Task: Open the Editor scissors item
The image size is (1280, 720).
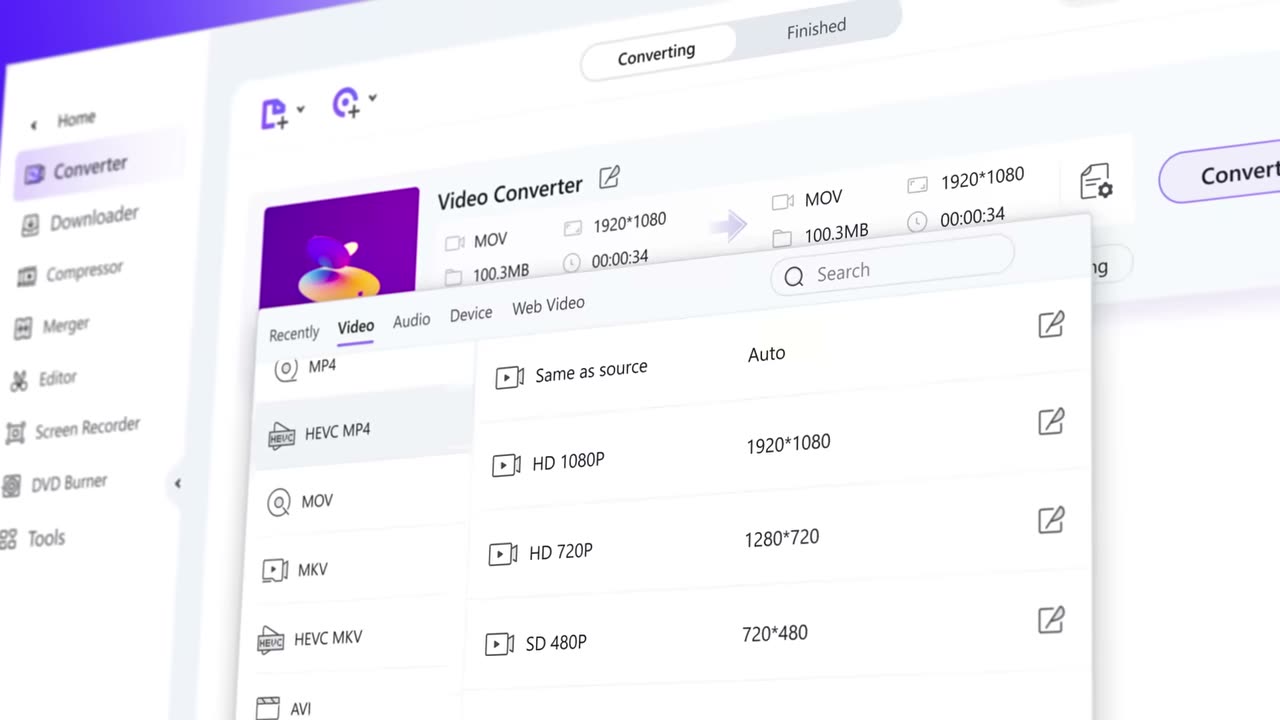Action: tap(44, 379)
